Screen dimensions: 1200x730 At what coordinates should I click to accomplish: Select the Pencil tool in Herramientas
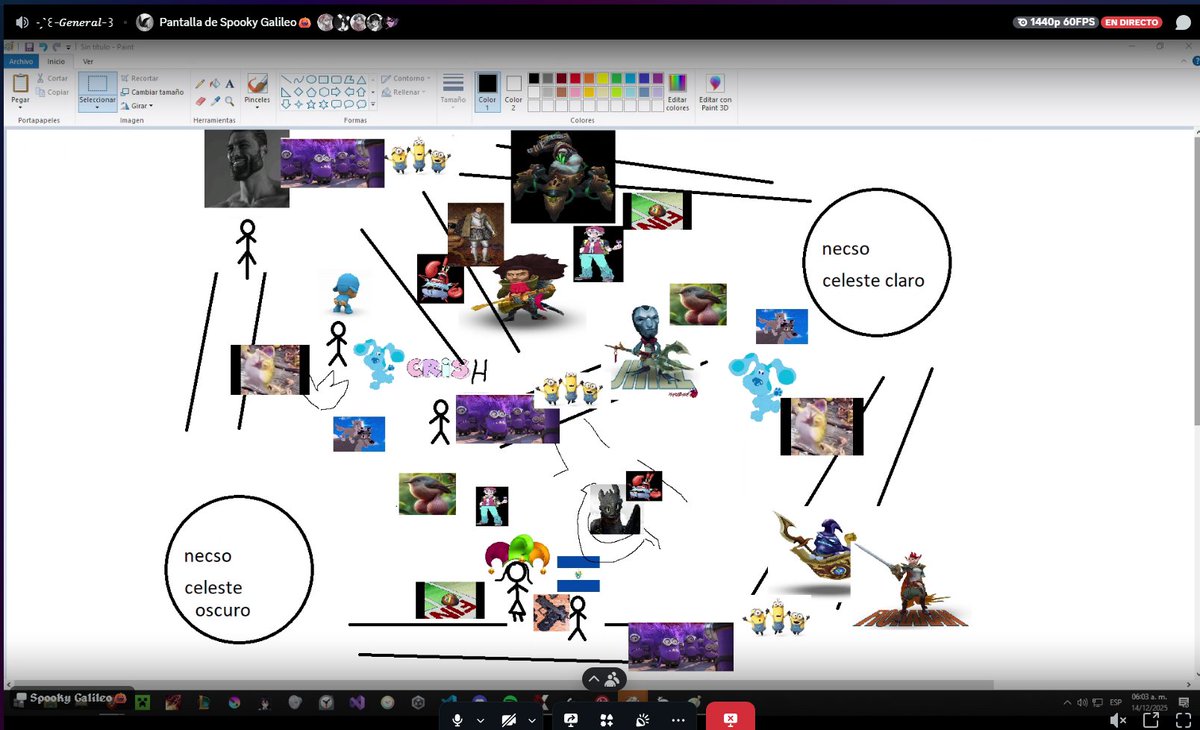[x=200, y=84]
